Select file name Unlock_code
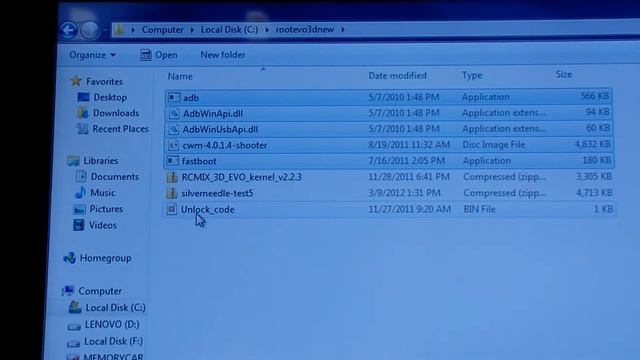This screenshot has height=360, width=640. point(207,210)
